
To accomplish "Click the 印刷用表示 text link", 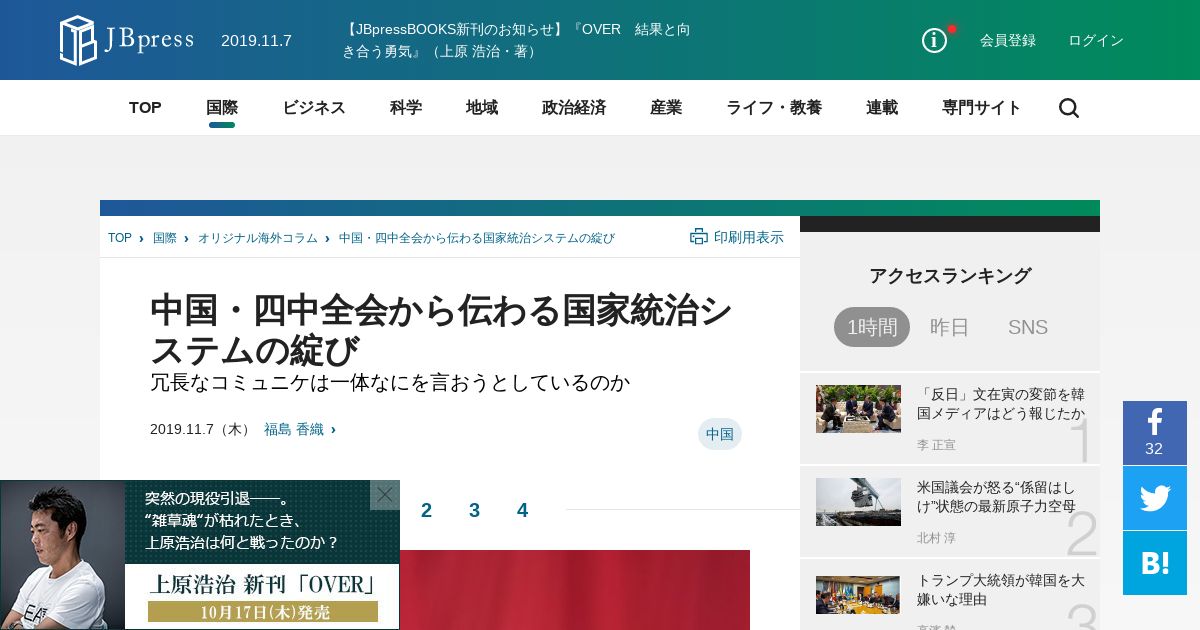I will tap(749, 237).
